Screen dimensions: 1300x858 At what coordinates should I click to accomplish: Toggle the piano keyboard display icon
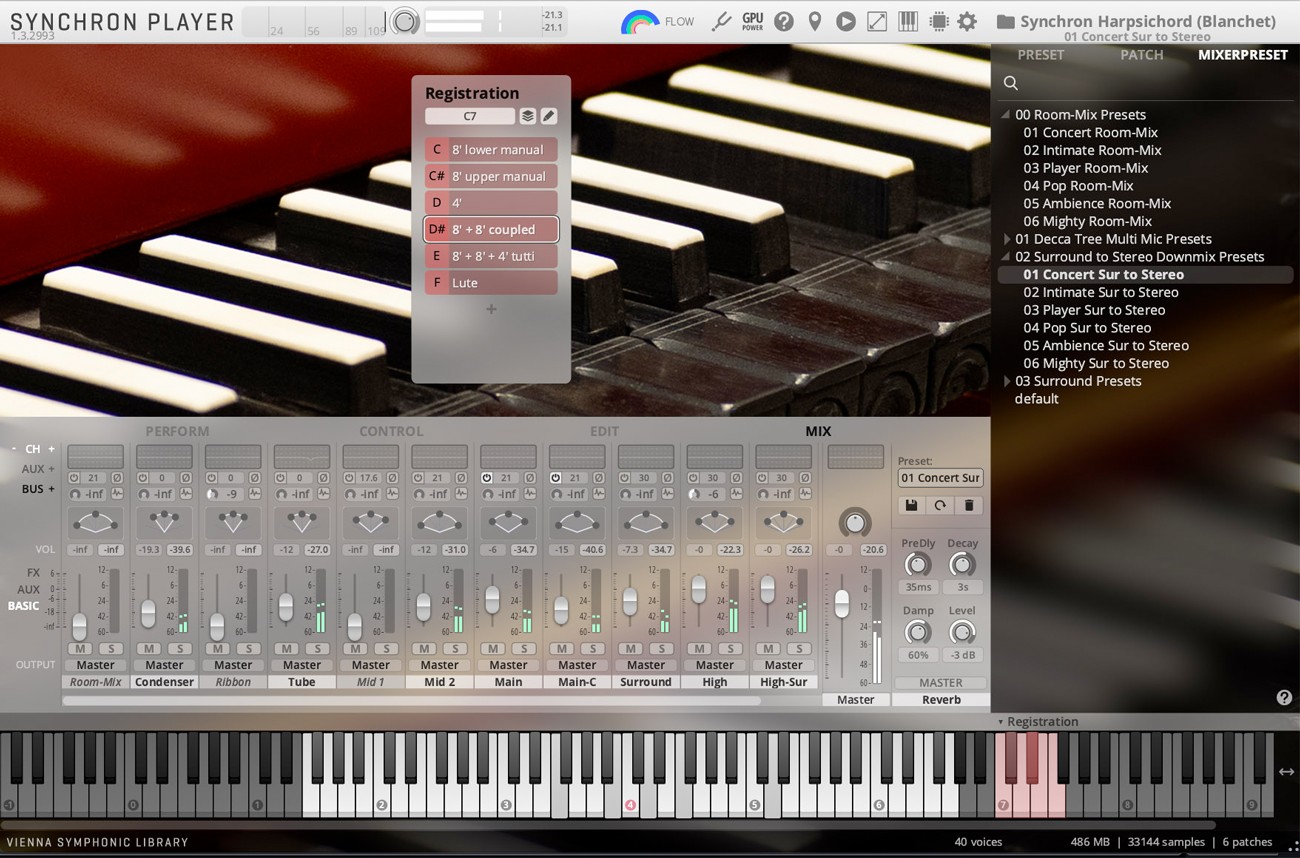coord(906,20)
